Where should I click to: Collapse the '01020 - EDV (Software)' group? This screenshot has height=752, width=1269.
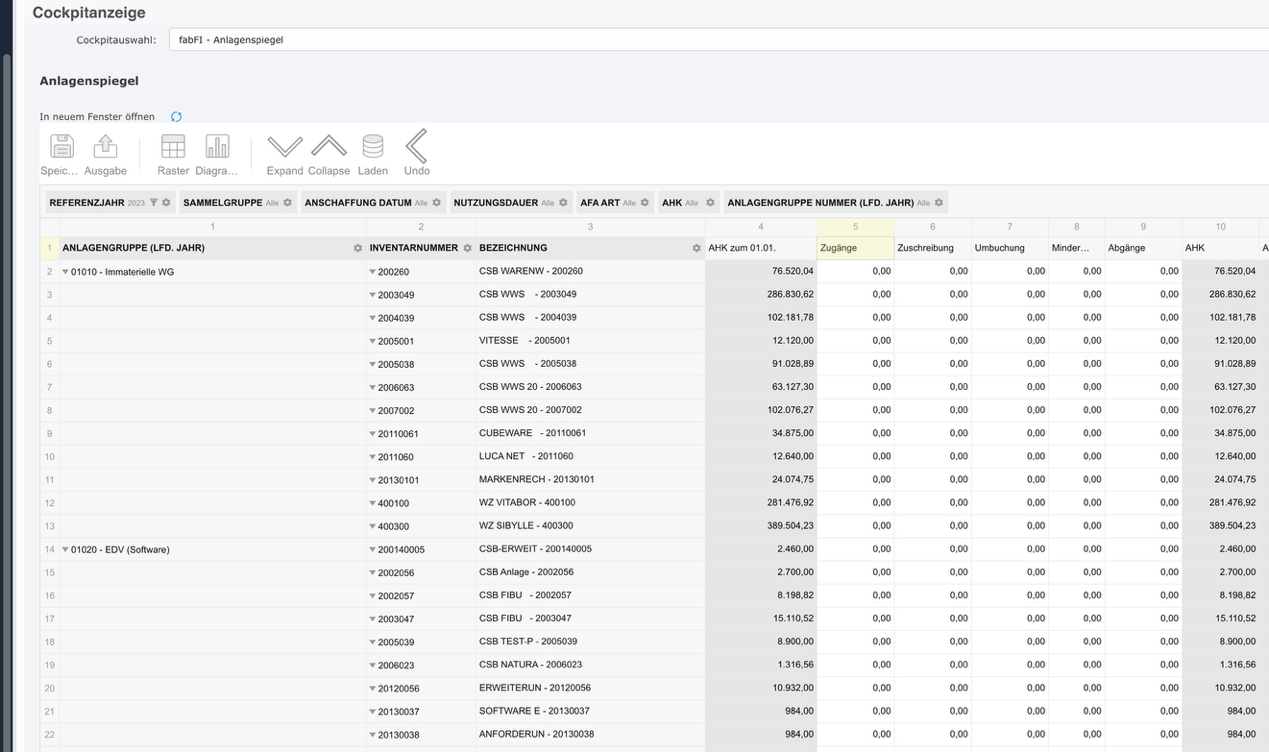tap(66, 550)
